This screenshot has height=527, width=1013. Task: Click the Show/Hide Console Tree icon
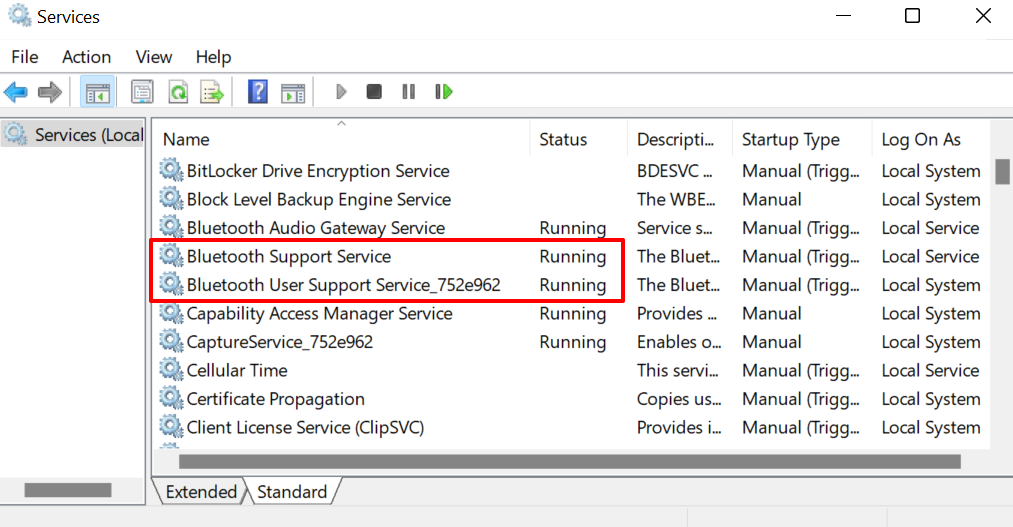[x=97, y=92]
